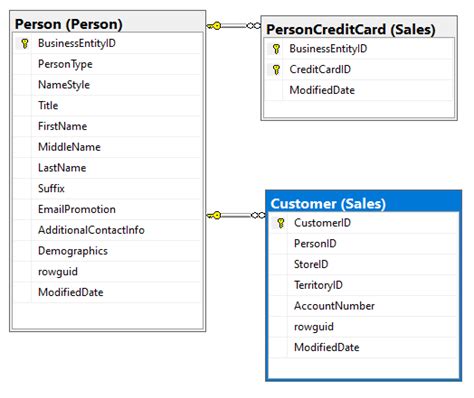
Task: Click the infinity connector end at Customer table
Action: pyautogui.click(x=258, y=215)
